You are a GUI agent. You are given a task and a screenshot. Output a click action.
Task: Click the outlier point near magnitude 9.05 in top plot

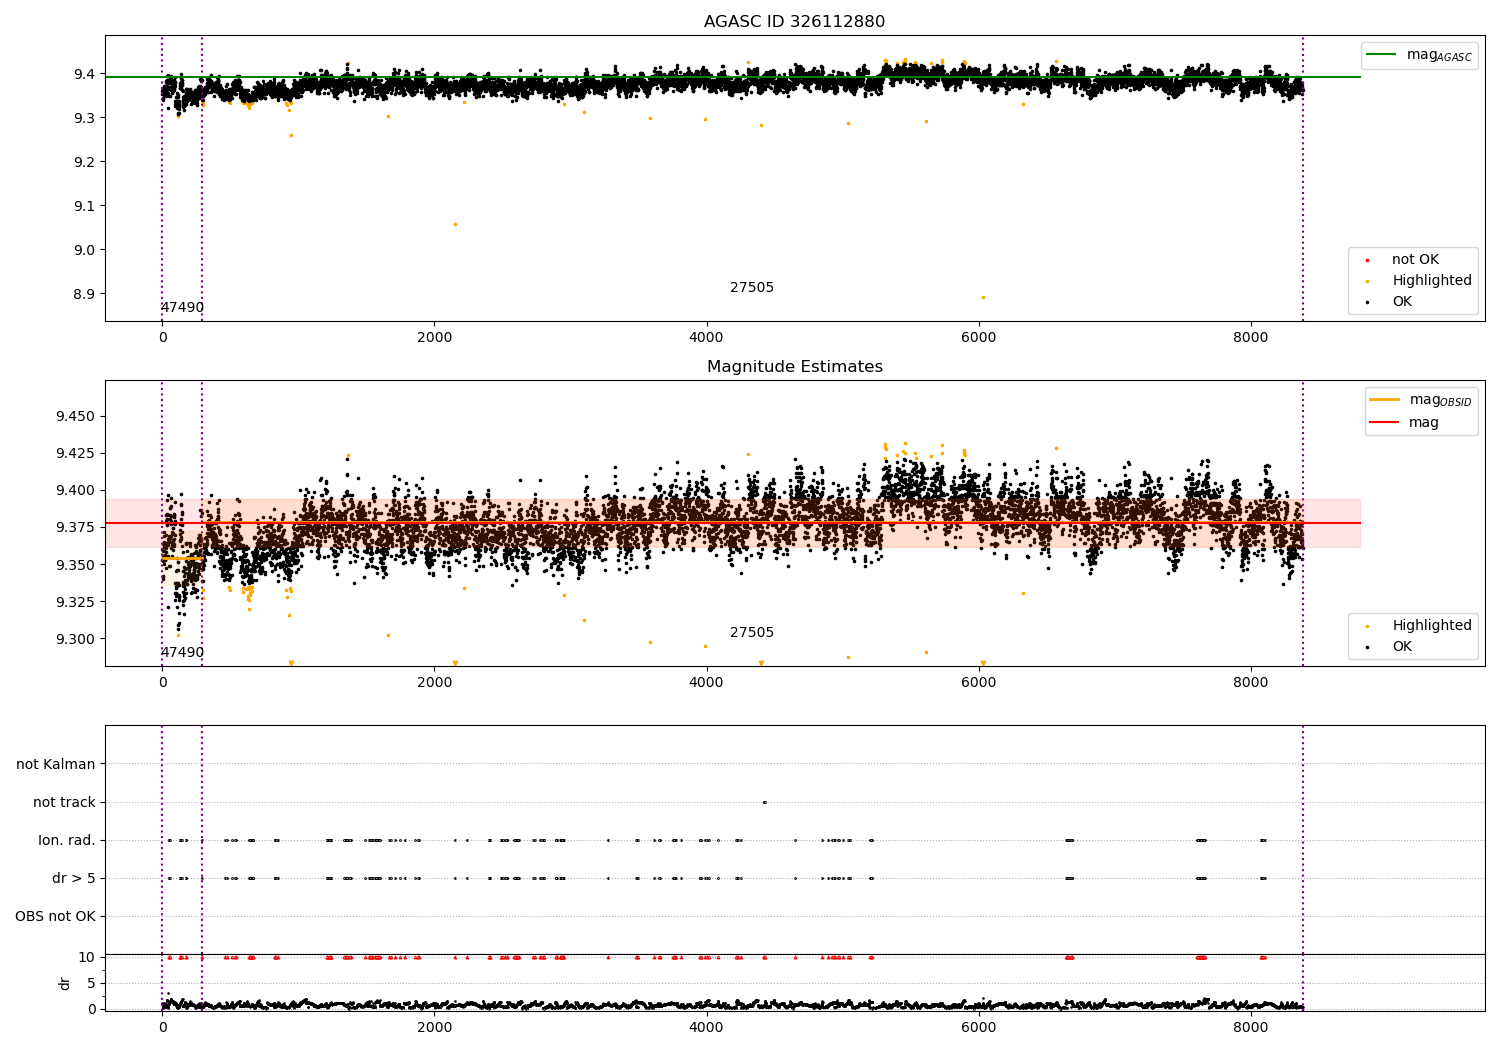pos(455,224)
